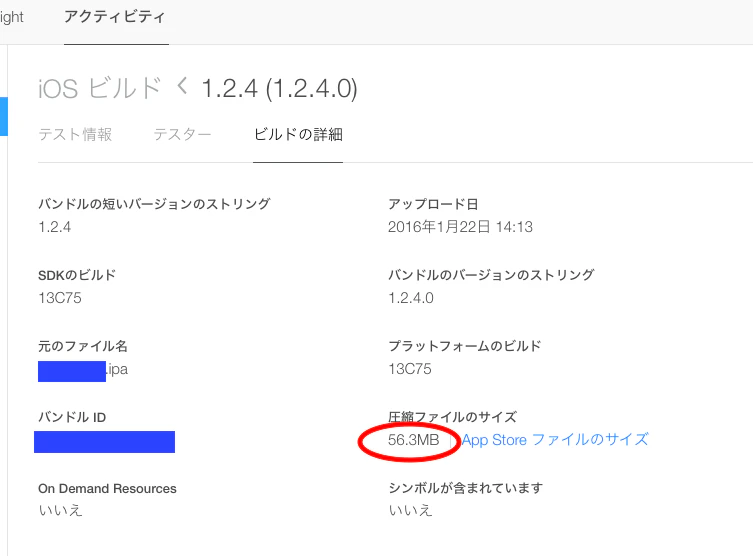
Task: Select the ビルドの詳細 tab
Action: click(298, 134)
